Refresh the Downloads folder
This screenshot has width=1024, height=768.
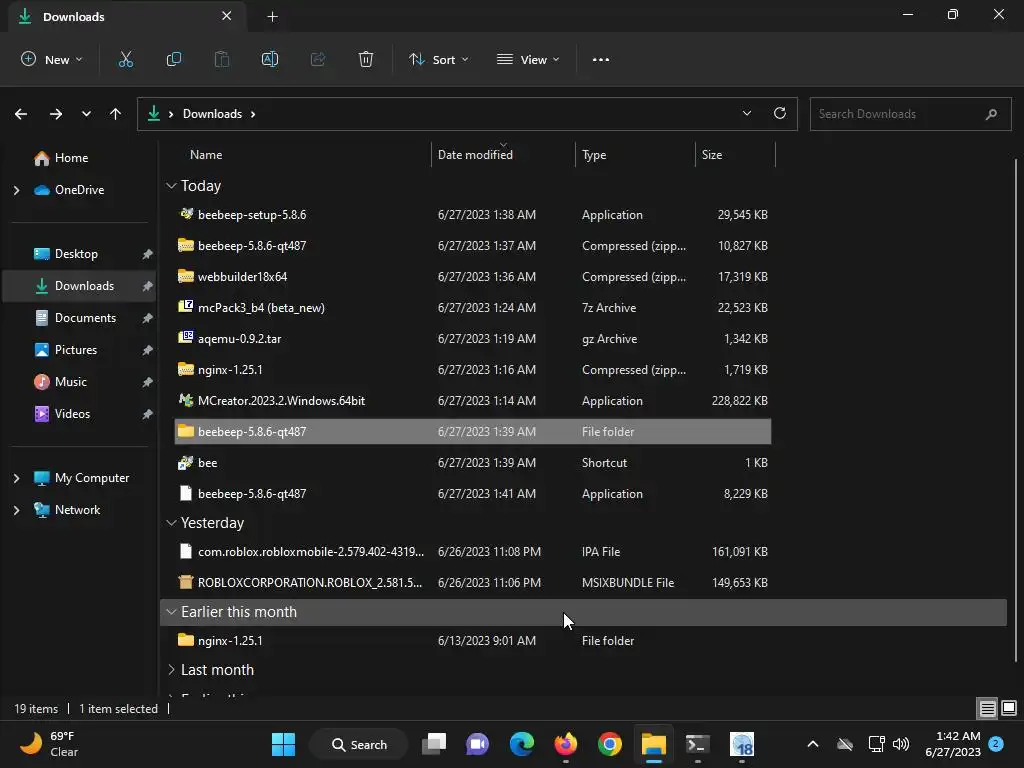(x=780, y=114)
